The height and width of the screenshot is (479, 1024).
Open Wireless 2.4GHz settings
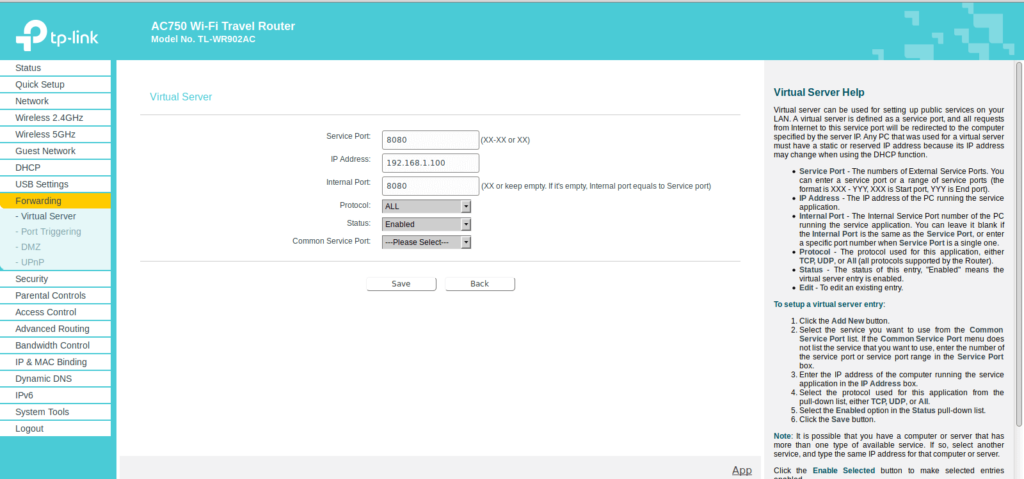pyautogui.click(x=50, y=118)
